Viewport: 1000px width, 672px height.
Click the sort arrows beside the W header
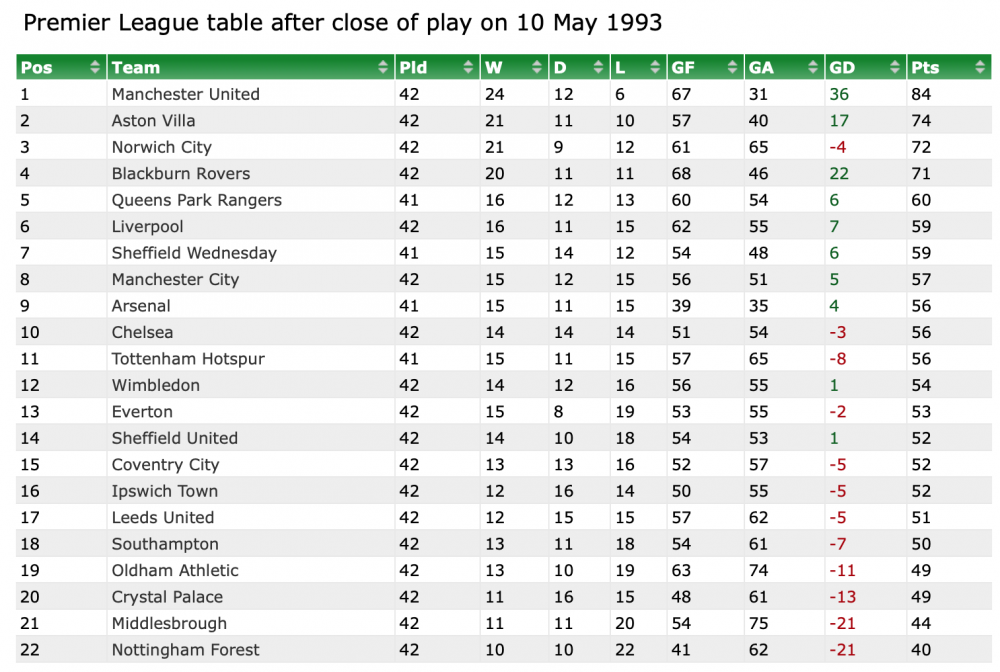537,68
